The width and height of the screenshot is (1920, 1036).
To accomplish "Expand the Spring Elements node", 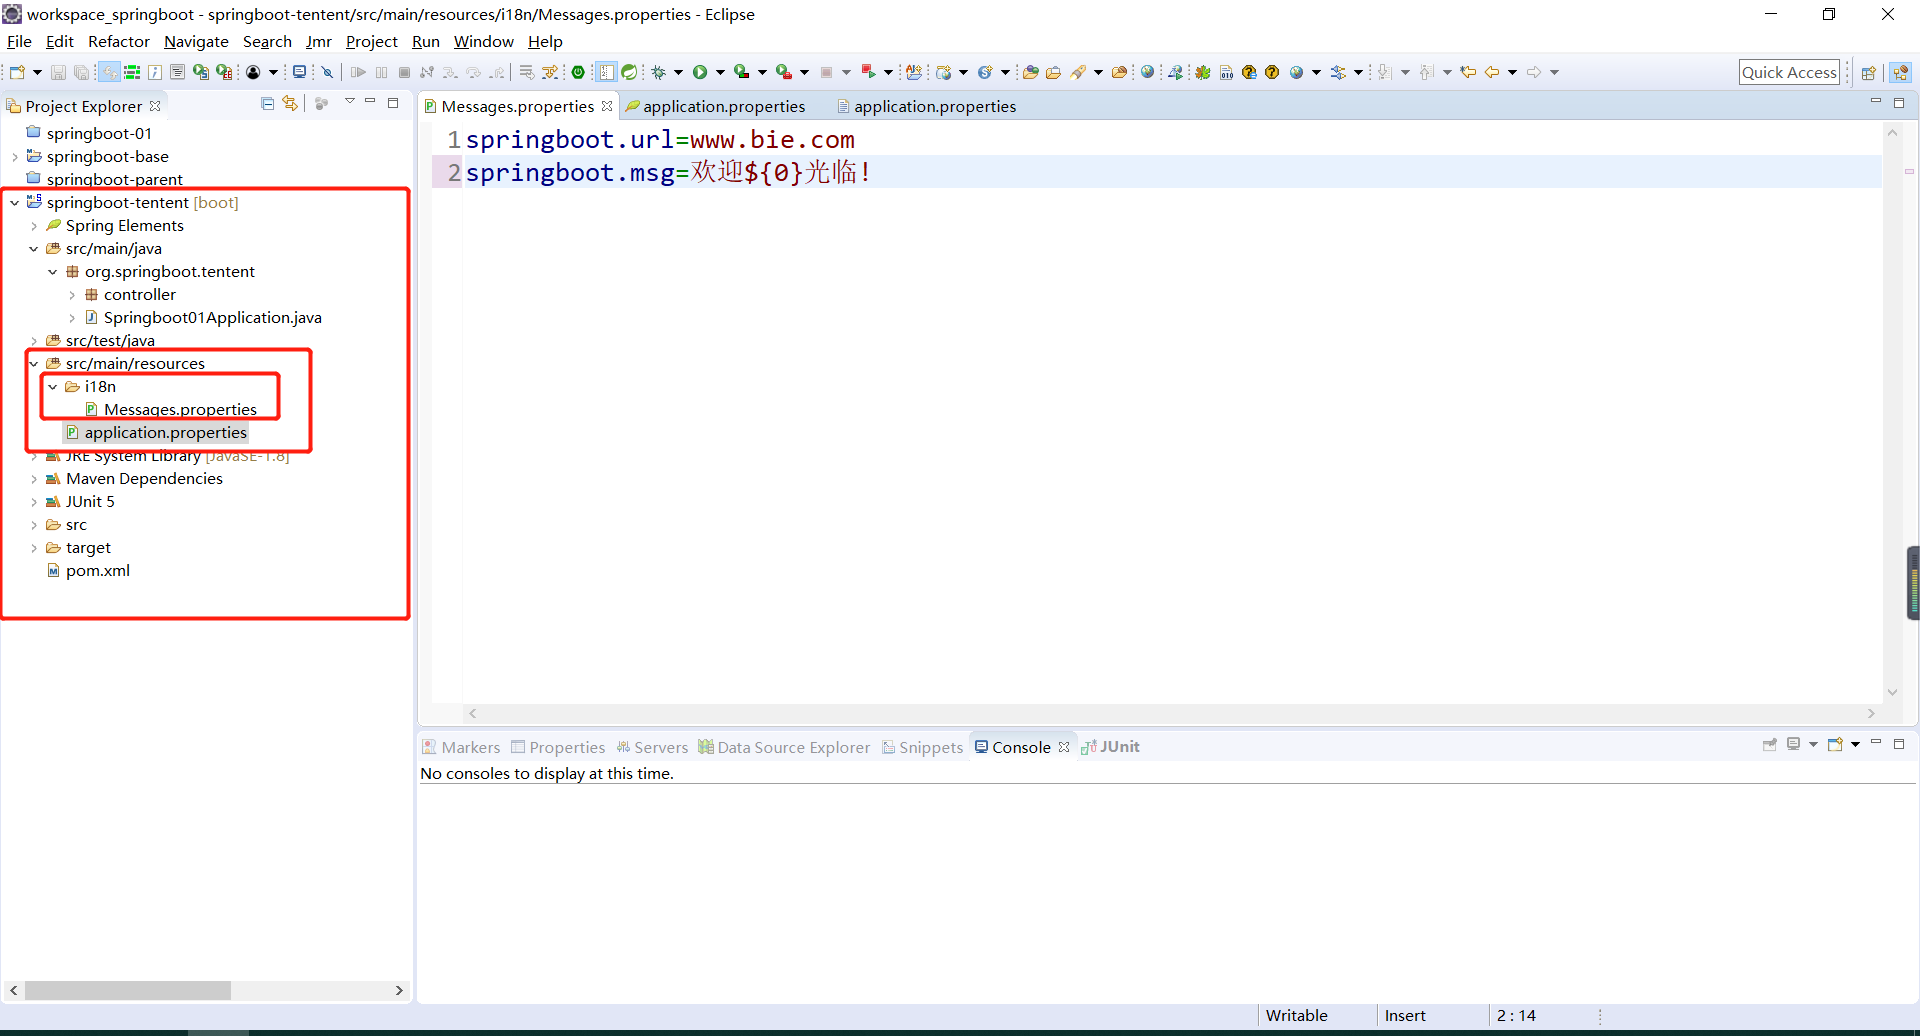I will point(34,226).
